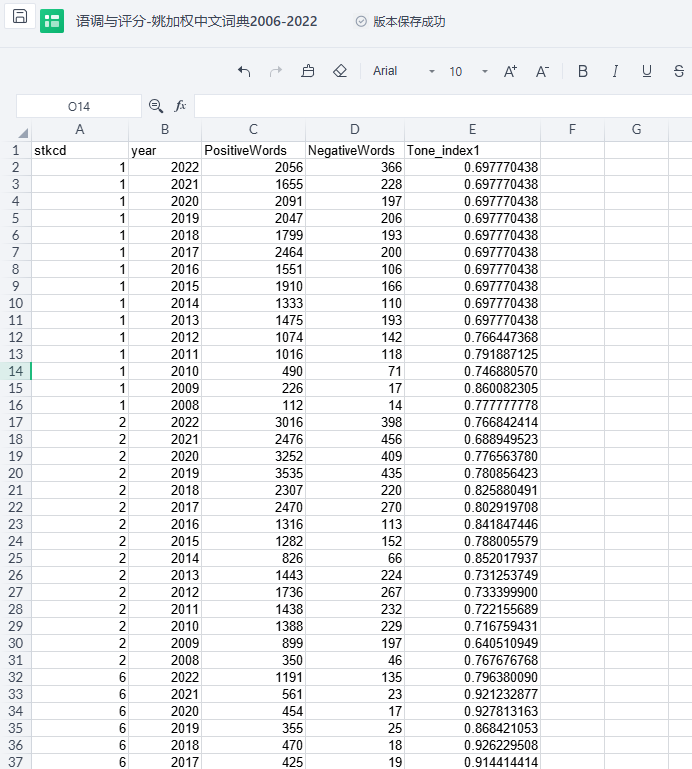Open the font size dropdown
This screenshot has height=769, width=692.
tap(485, 71)
